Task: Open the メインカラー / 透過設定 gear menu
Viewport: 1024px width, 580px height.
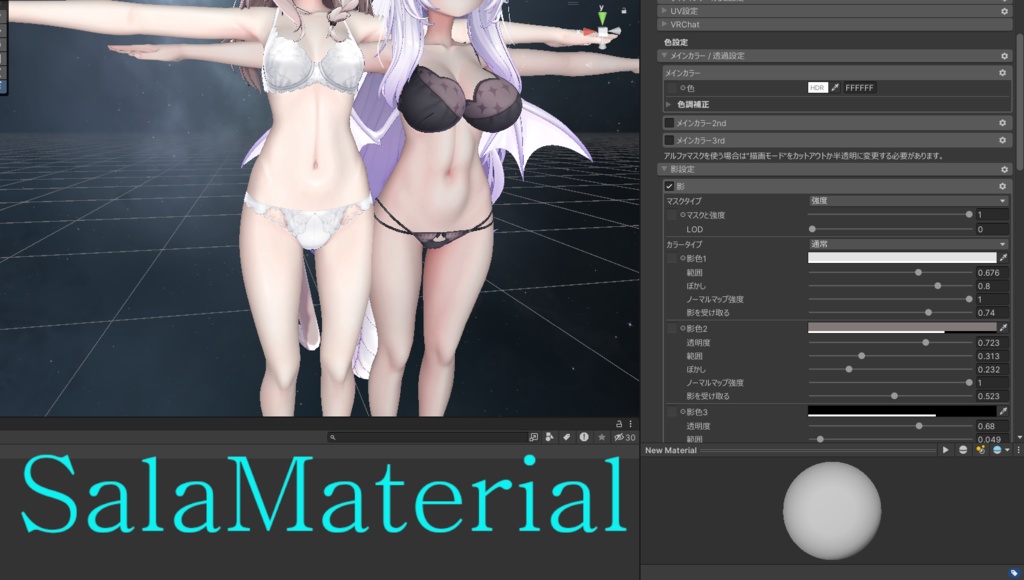Action: pyautogui.click(x=1004, y=56)
